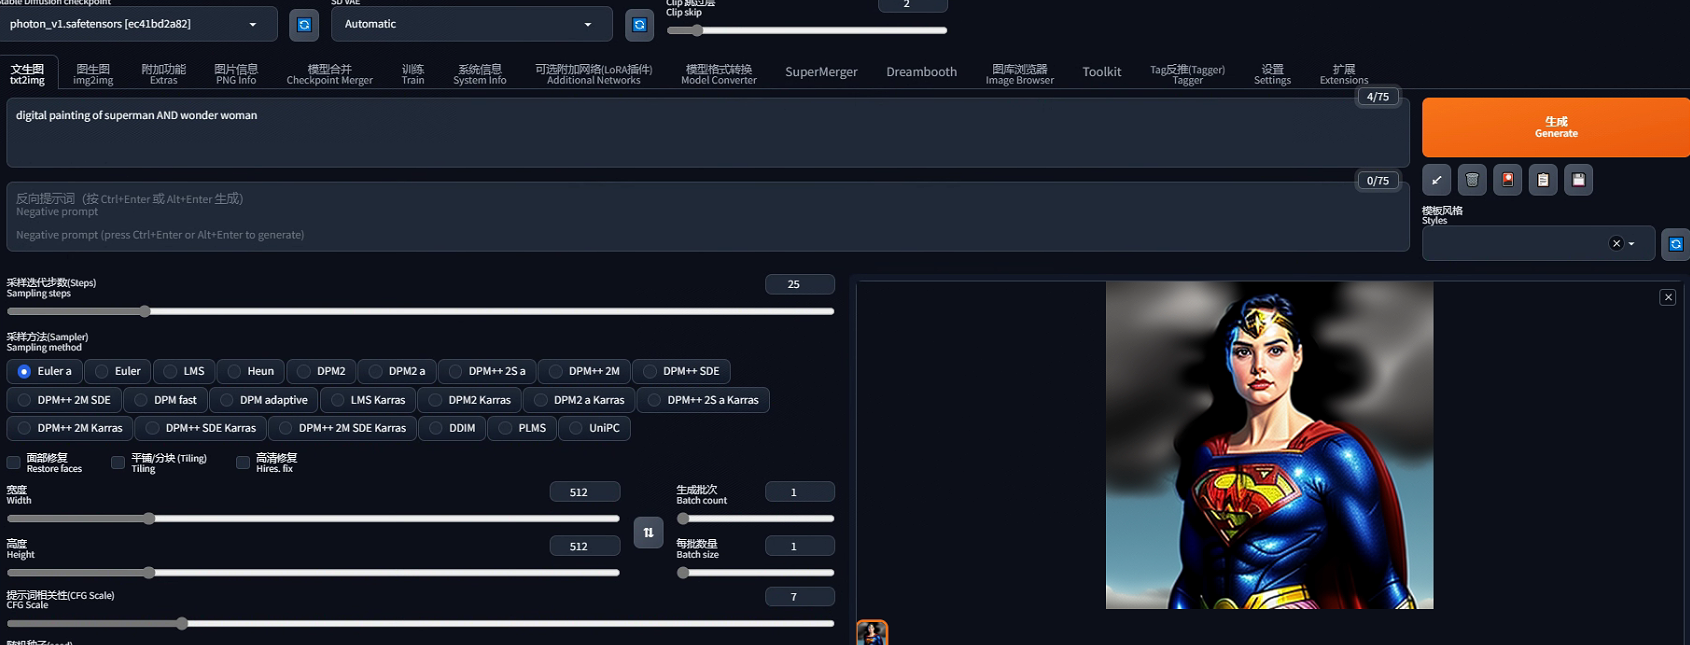The height and width of the screenshot is (645, 1690).
Task: Open the SD VAE Automatic dropdown
Action: tap(470, 24)
